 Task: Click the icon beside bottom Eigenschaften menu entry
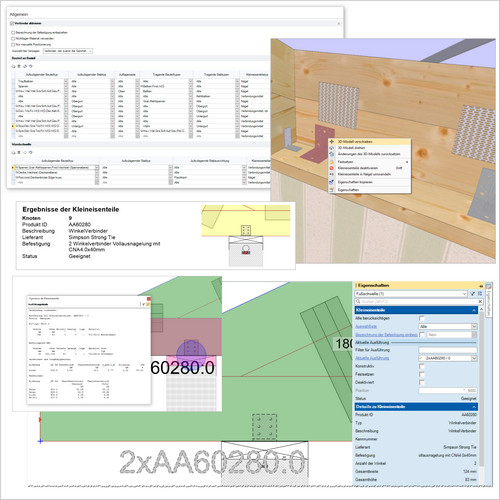pyautogui.click(x=332, y=190)
